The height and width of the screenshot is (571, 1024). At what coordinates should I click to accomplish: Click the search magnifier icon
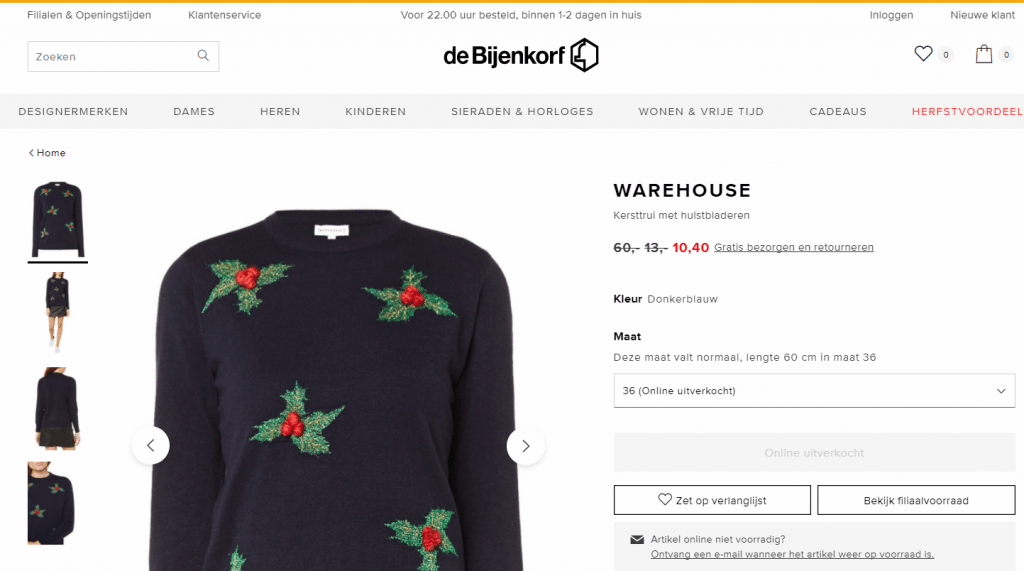click(203, 56)
